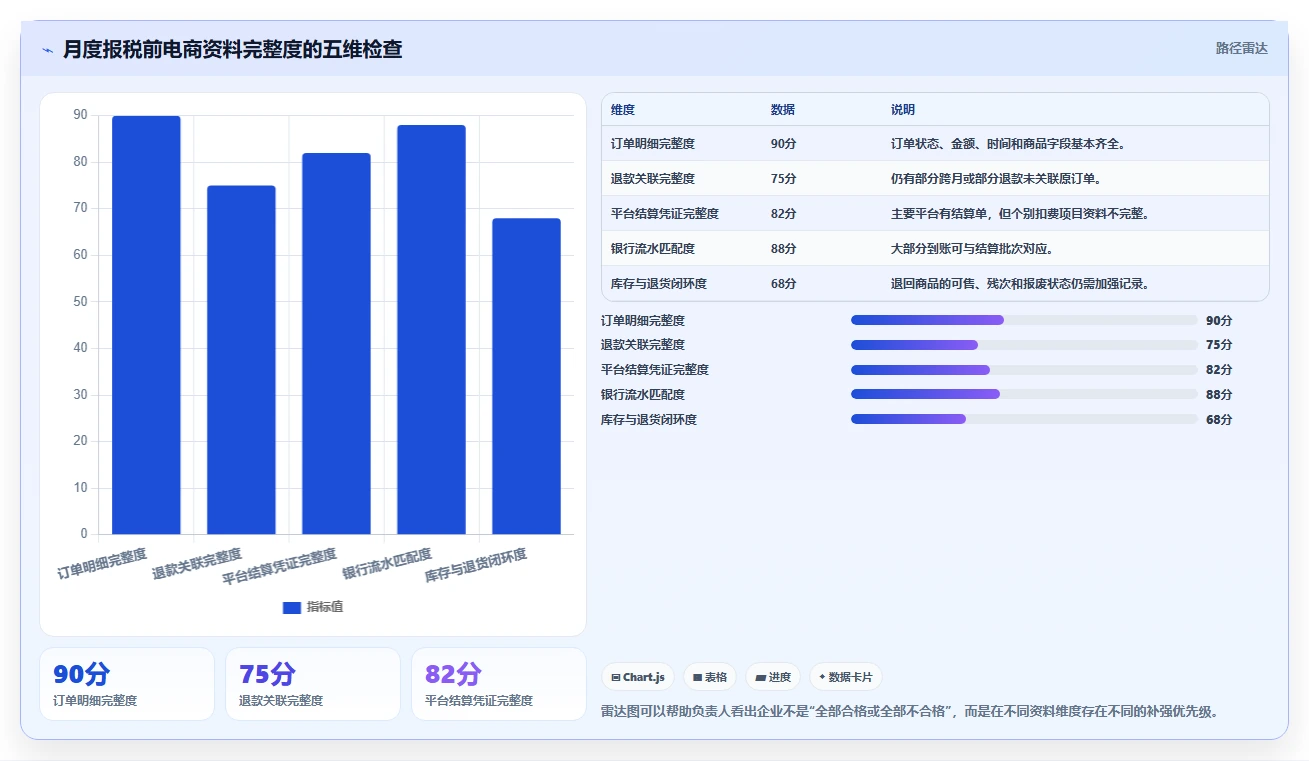Click the 表格 tag chip
1309x761 pixels.
pos(709,677)
